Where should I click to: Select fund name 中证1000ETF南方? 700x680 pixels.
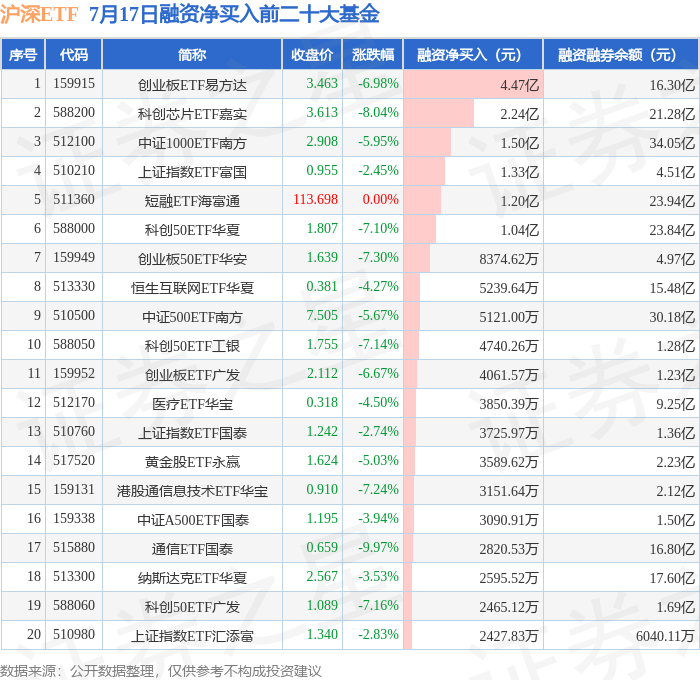[192, 143]
